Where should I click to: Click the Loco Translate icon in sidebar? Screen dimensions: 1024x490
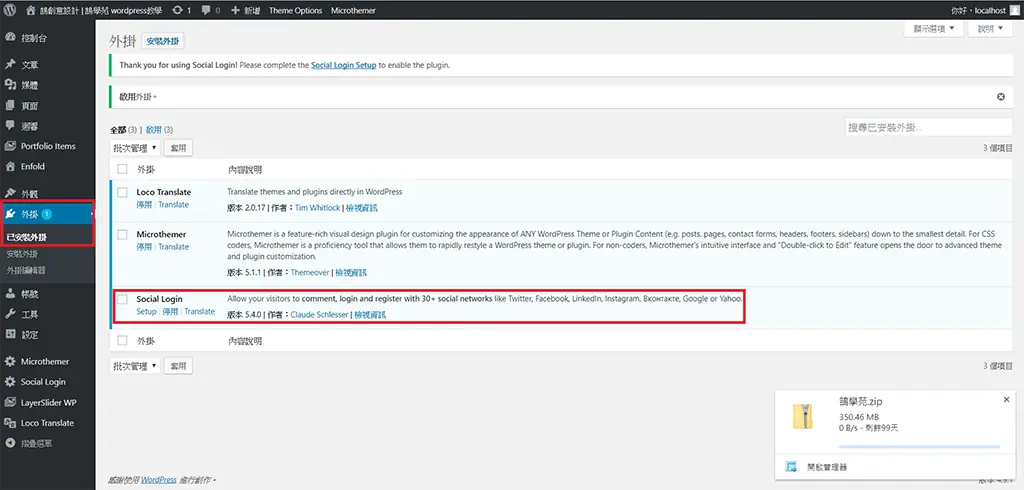tap(10, 423)
